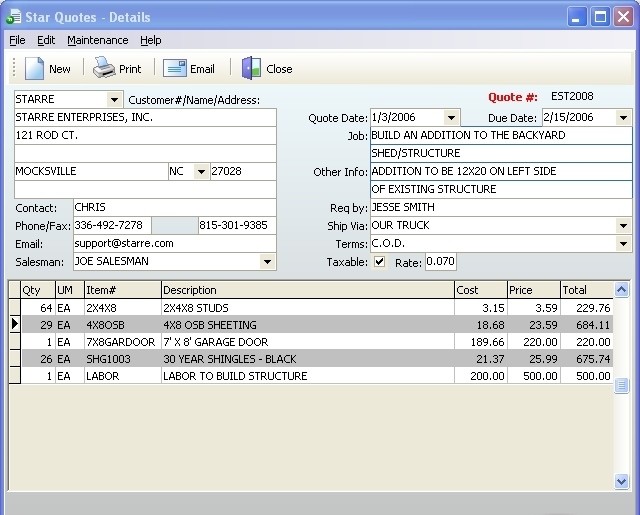Click the current row arrow indicator

(14, 324)
